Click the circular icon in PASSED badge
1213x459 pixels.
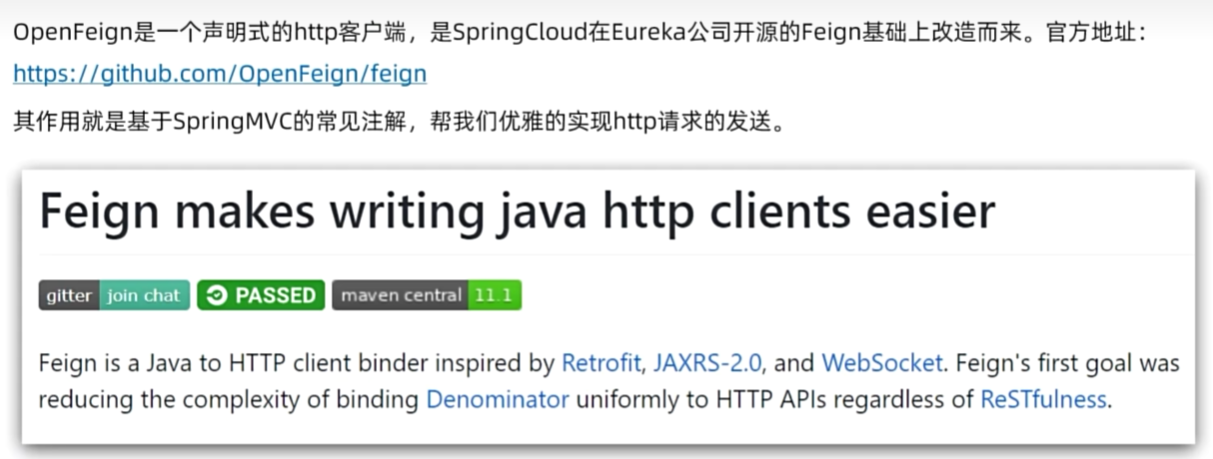coord(217,295)
